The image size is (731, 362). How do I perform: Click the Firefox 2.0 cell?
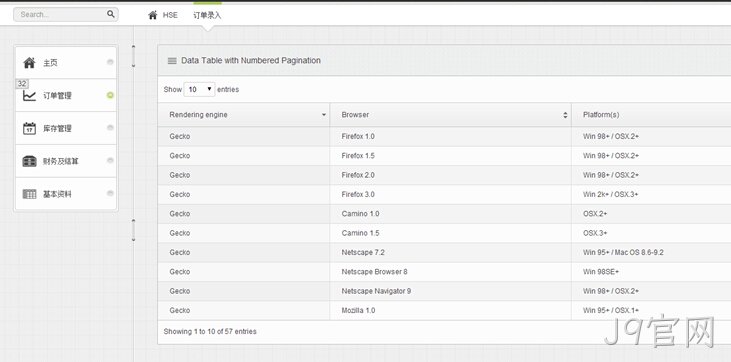(x=450, y=175)
